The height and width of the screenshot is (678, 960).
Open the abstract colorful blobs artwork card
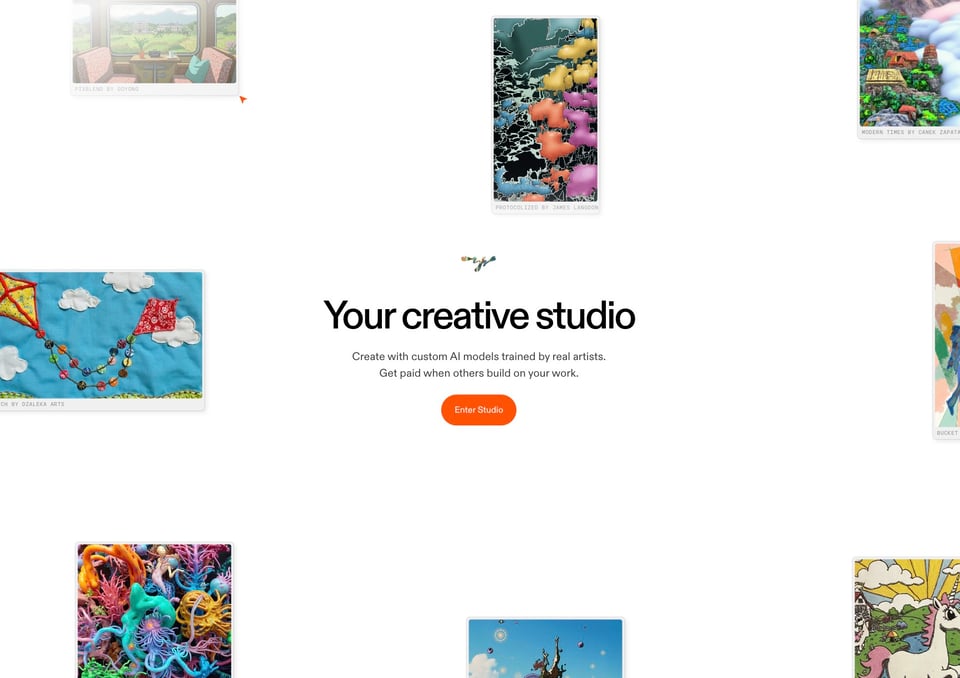[x=546, y=110]
